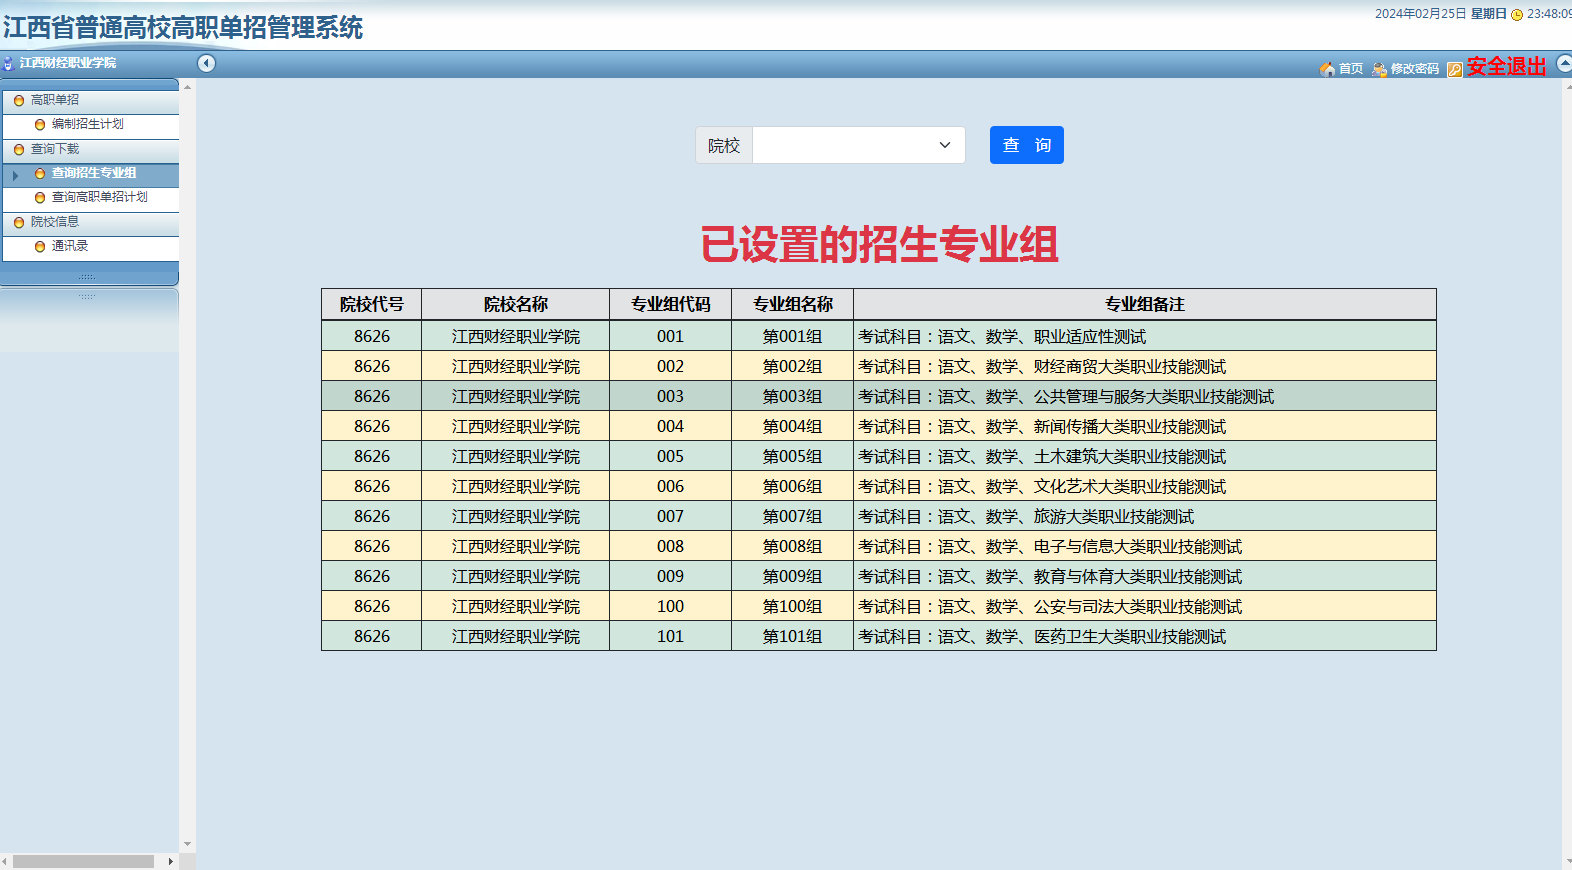
Task: Click the 江西省普通高校高职单招管理系统 title
Action: click(183, 27)
